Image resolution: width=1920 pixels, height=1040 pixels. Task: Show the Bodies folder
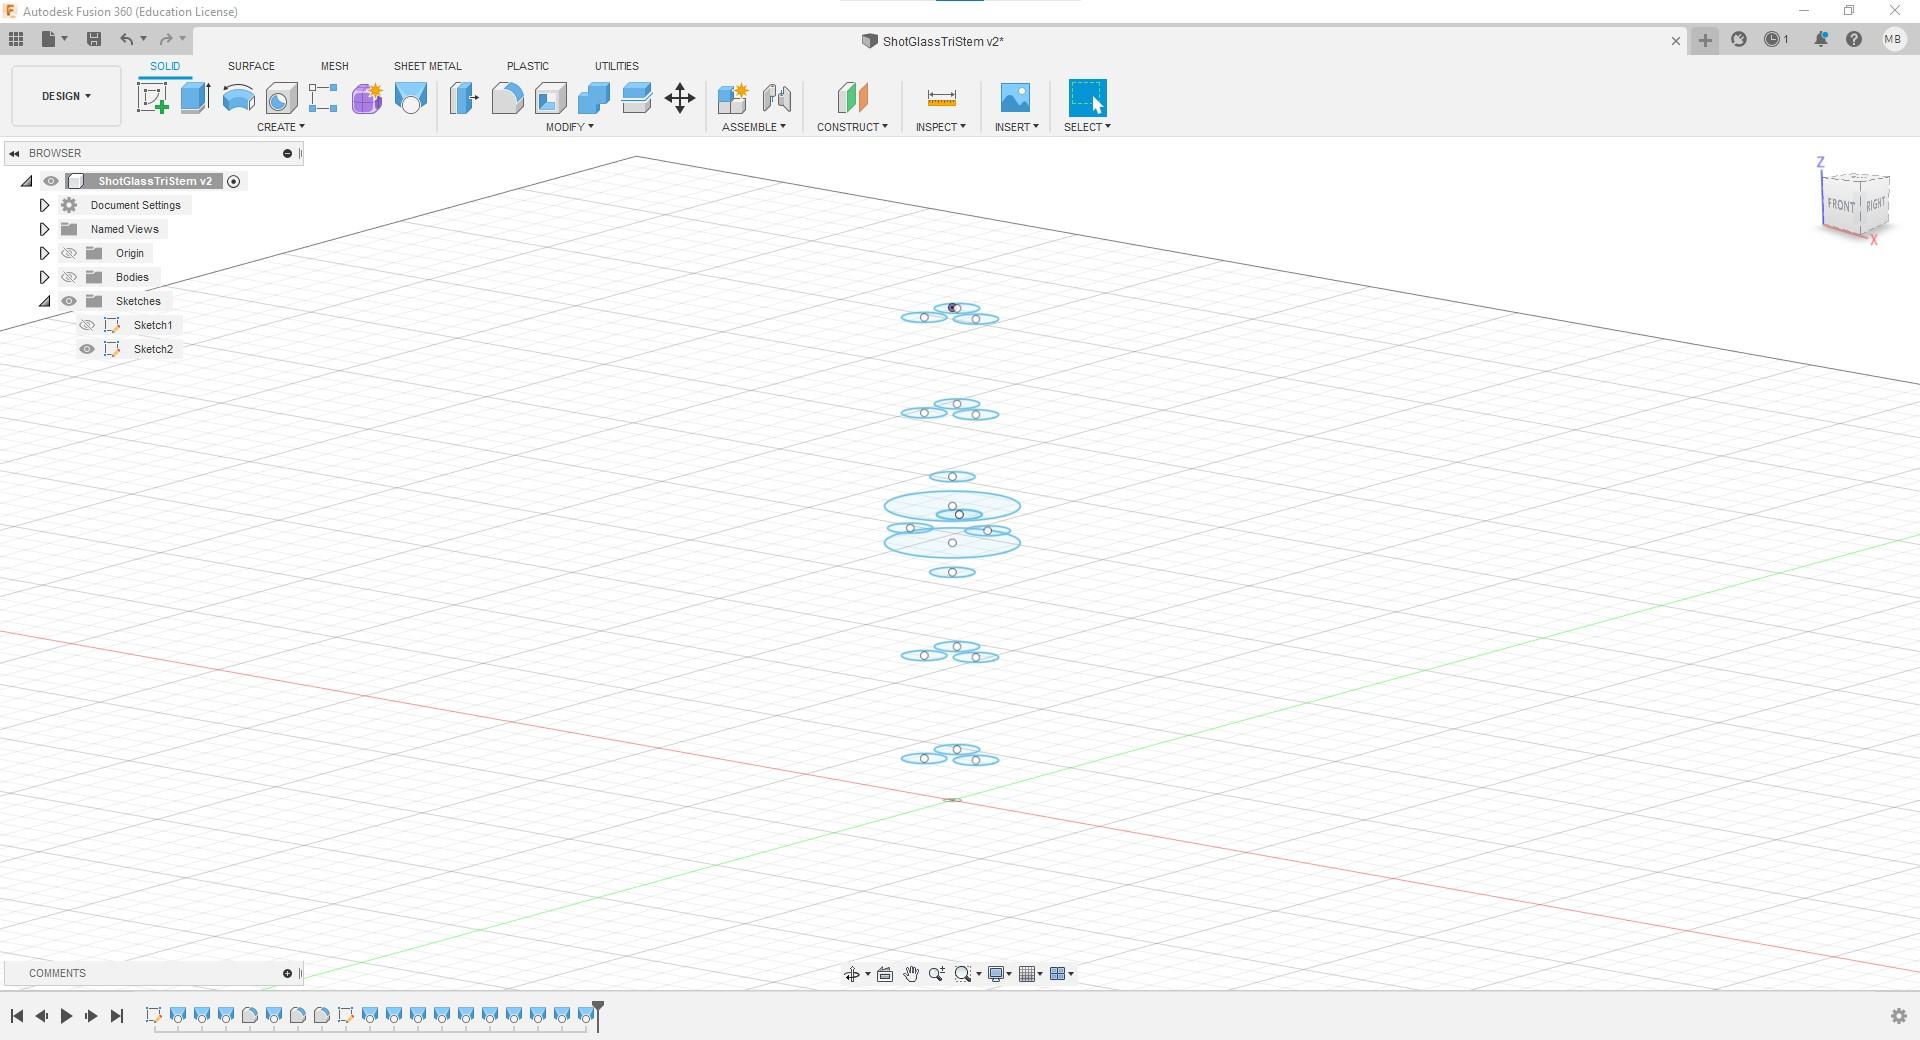click(x=69, y=277)
